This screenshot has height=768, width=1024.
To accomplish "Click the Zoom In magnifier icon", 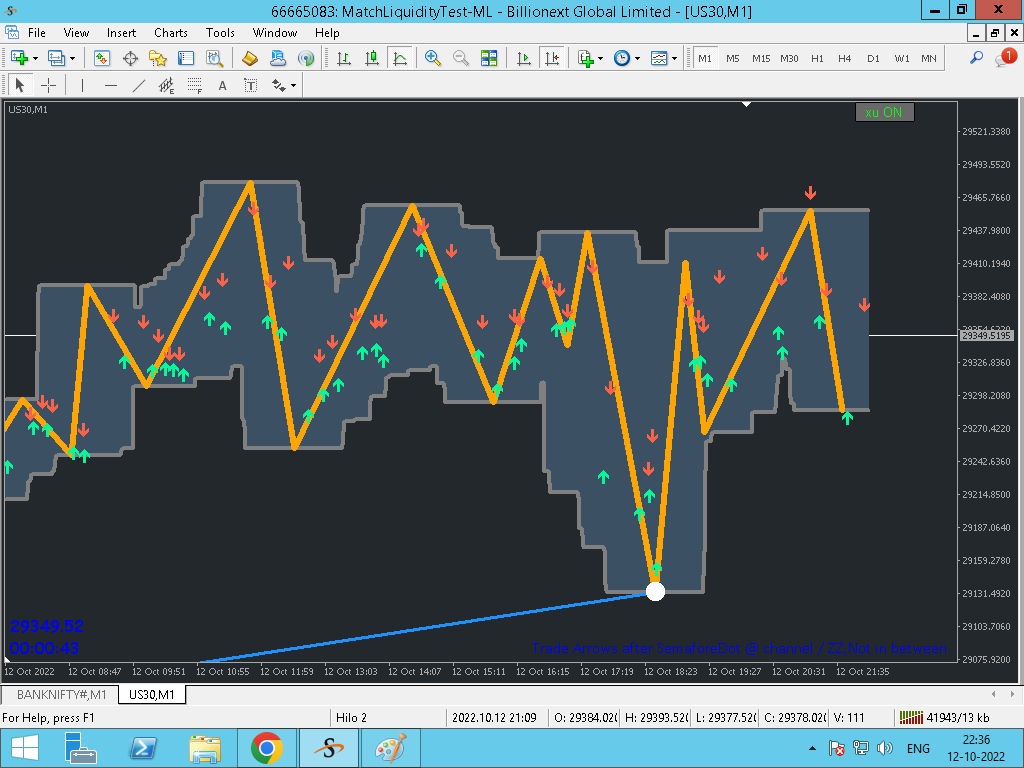I will pos(432,58).
